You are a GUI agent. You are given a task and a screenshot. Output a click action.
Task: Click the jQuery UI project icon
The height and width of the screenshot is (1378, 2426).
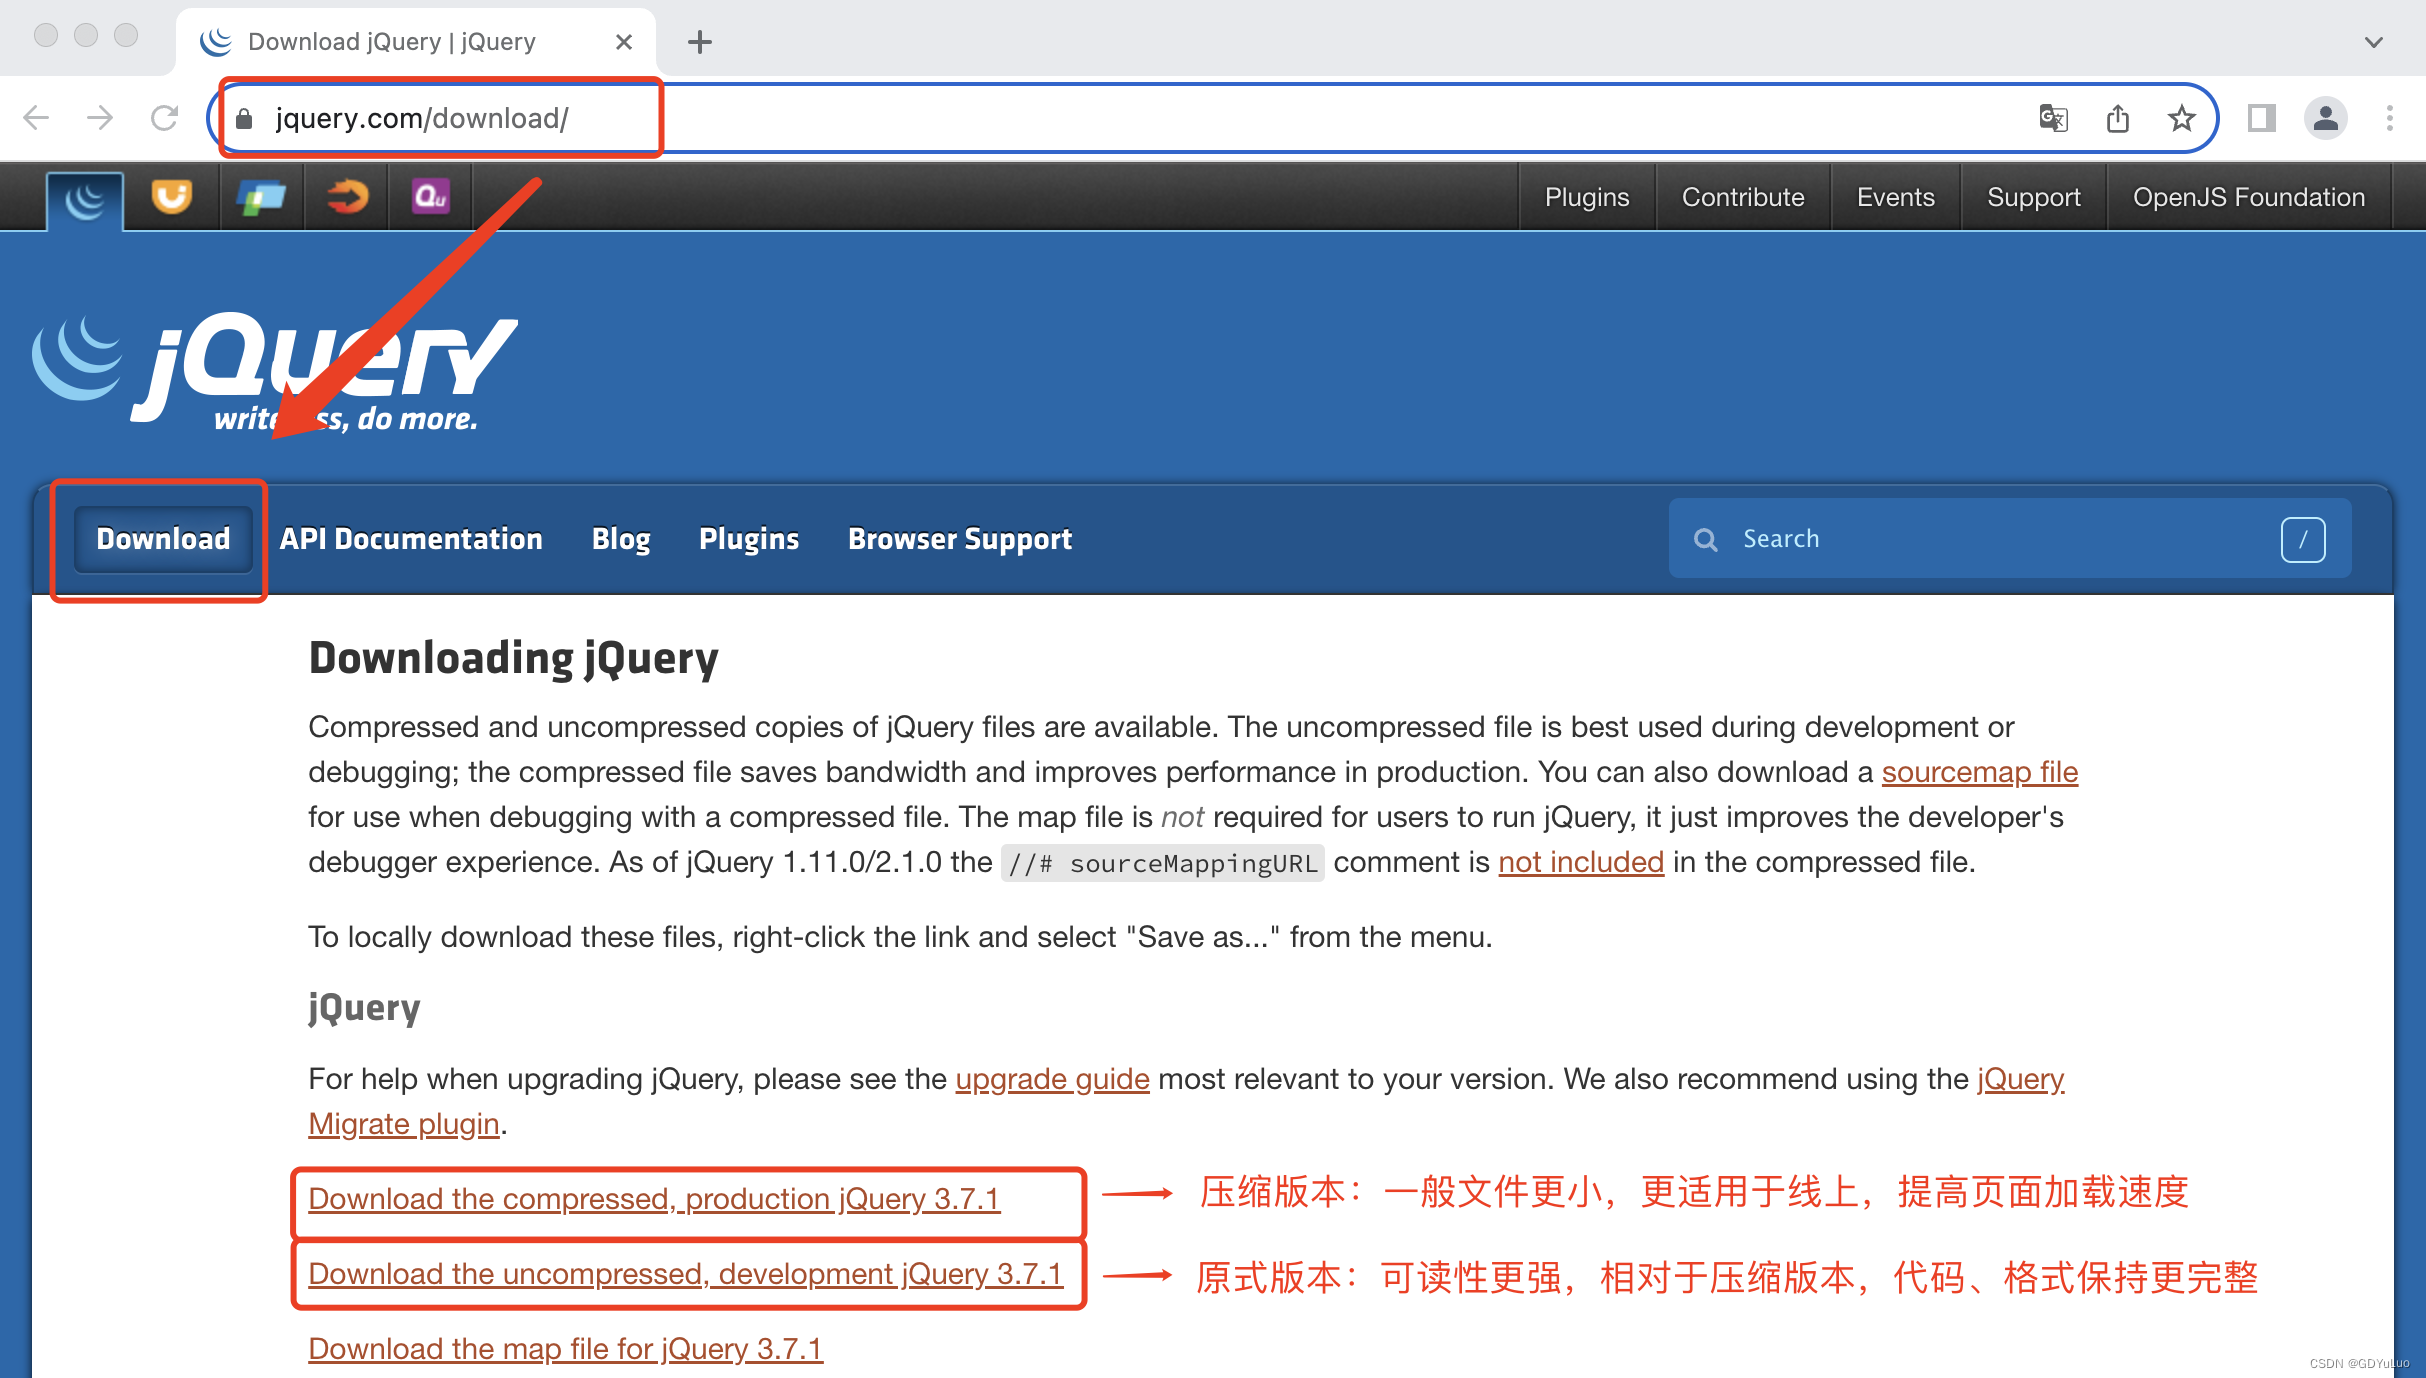(172, 197)
